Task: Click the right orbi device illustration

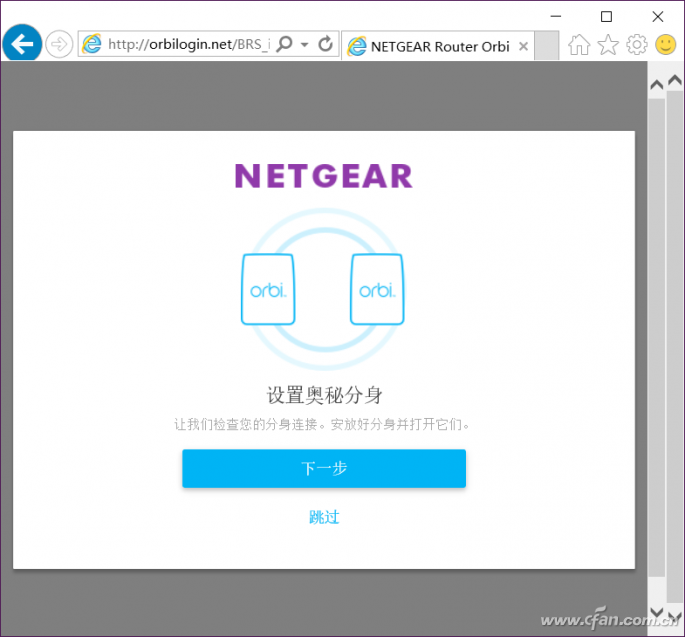Action: (377, 289)
